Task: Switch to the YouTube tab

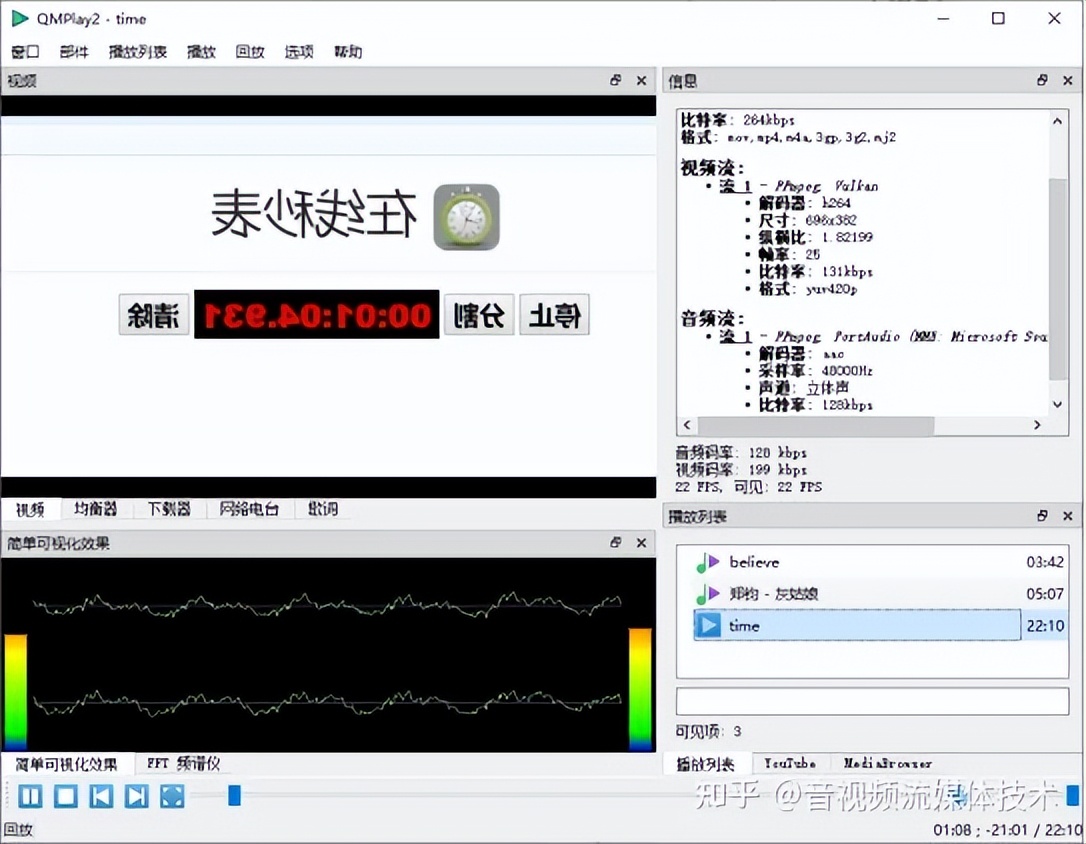Action: [x=791, y=763]
